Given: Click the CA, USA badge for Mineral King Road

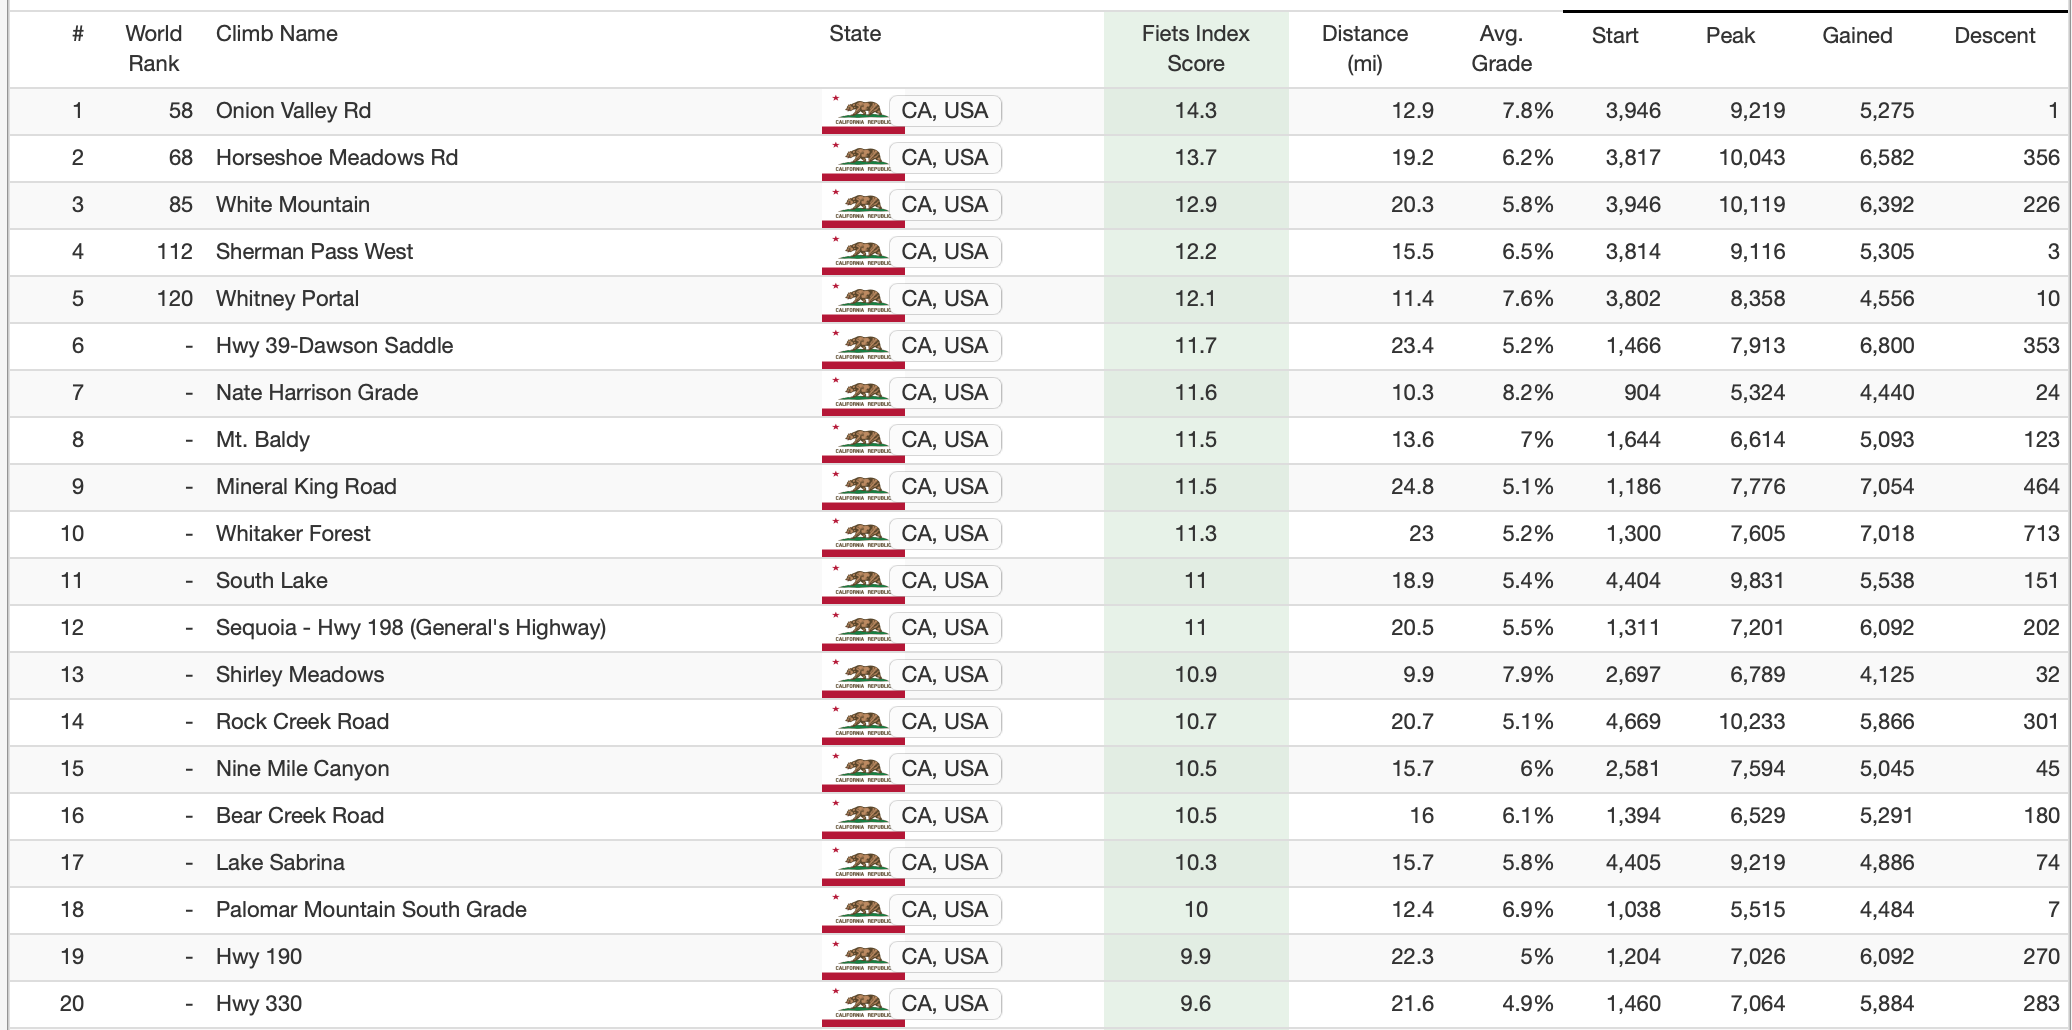Looking at the screenshot, I should (x=944, y=487).
